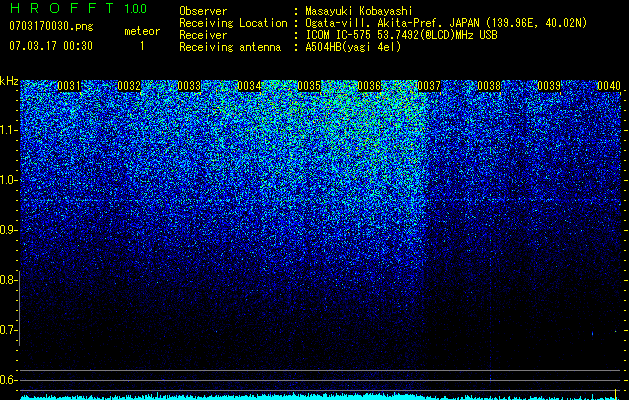The width and height of the screenshot is (629, 400).
Task: Click the 0032 time marker
Action: (129, 86)
